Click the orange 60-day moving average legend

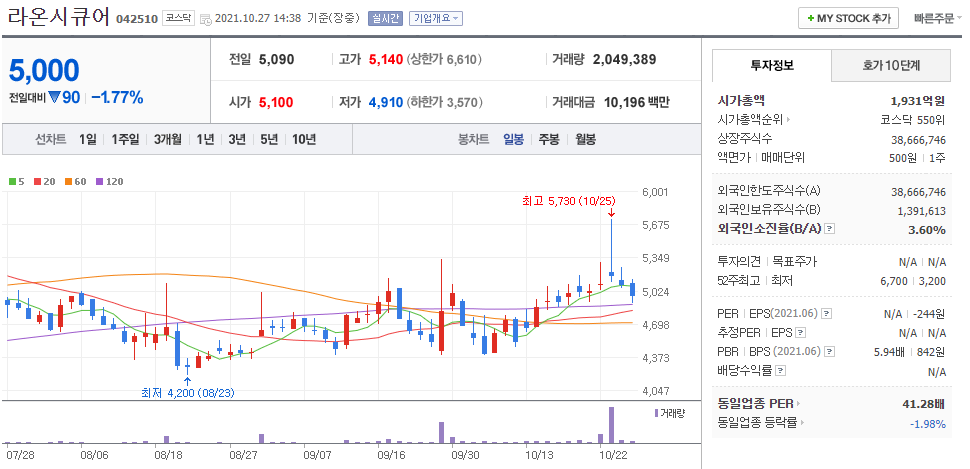coord(75,182)
